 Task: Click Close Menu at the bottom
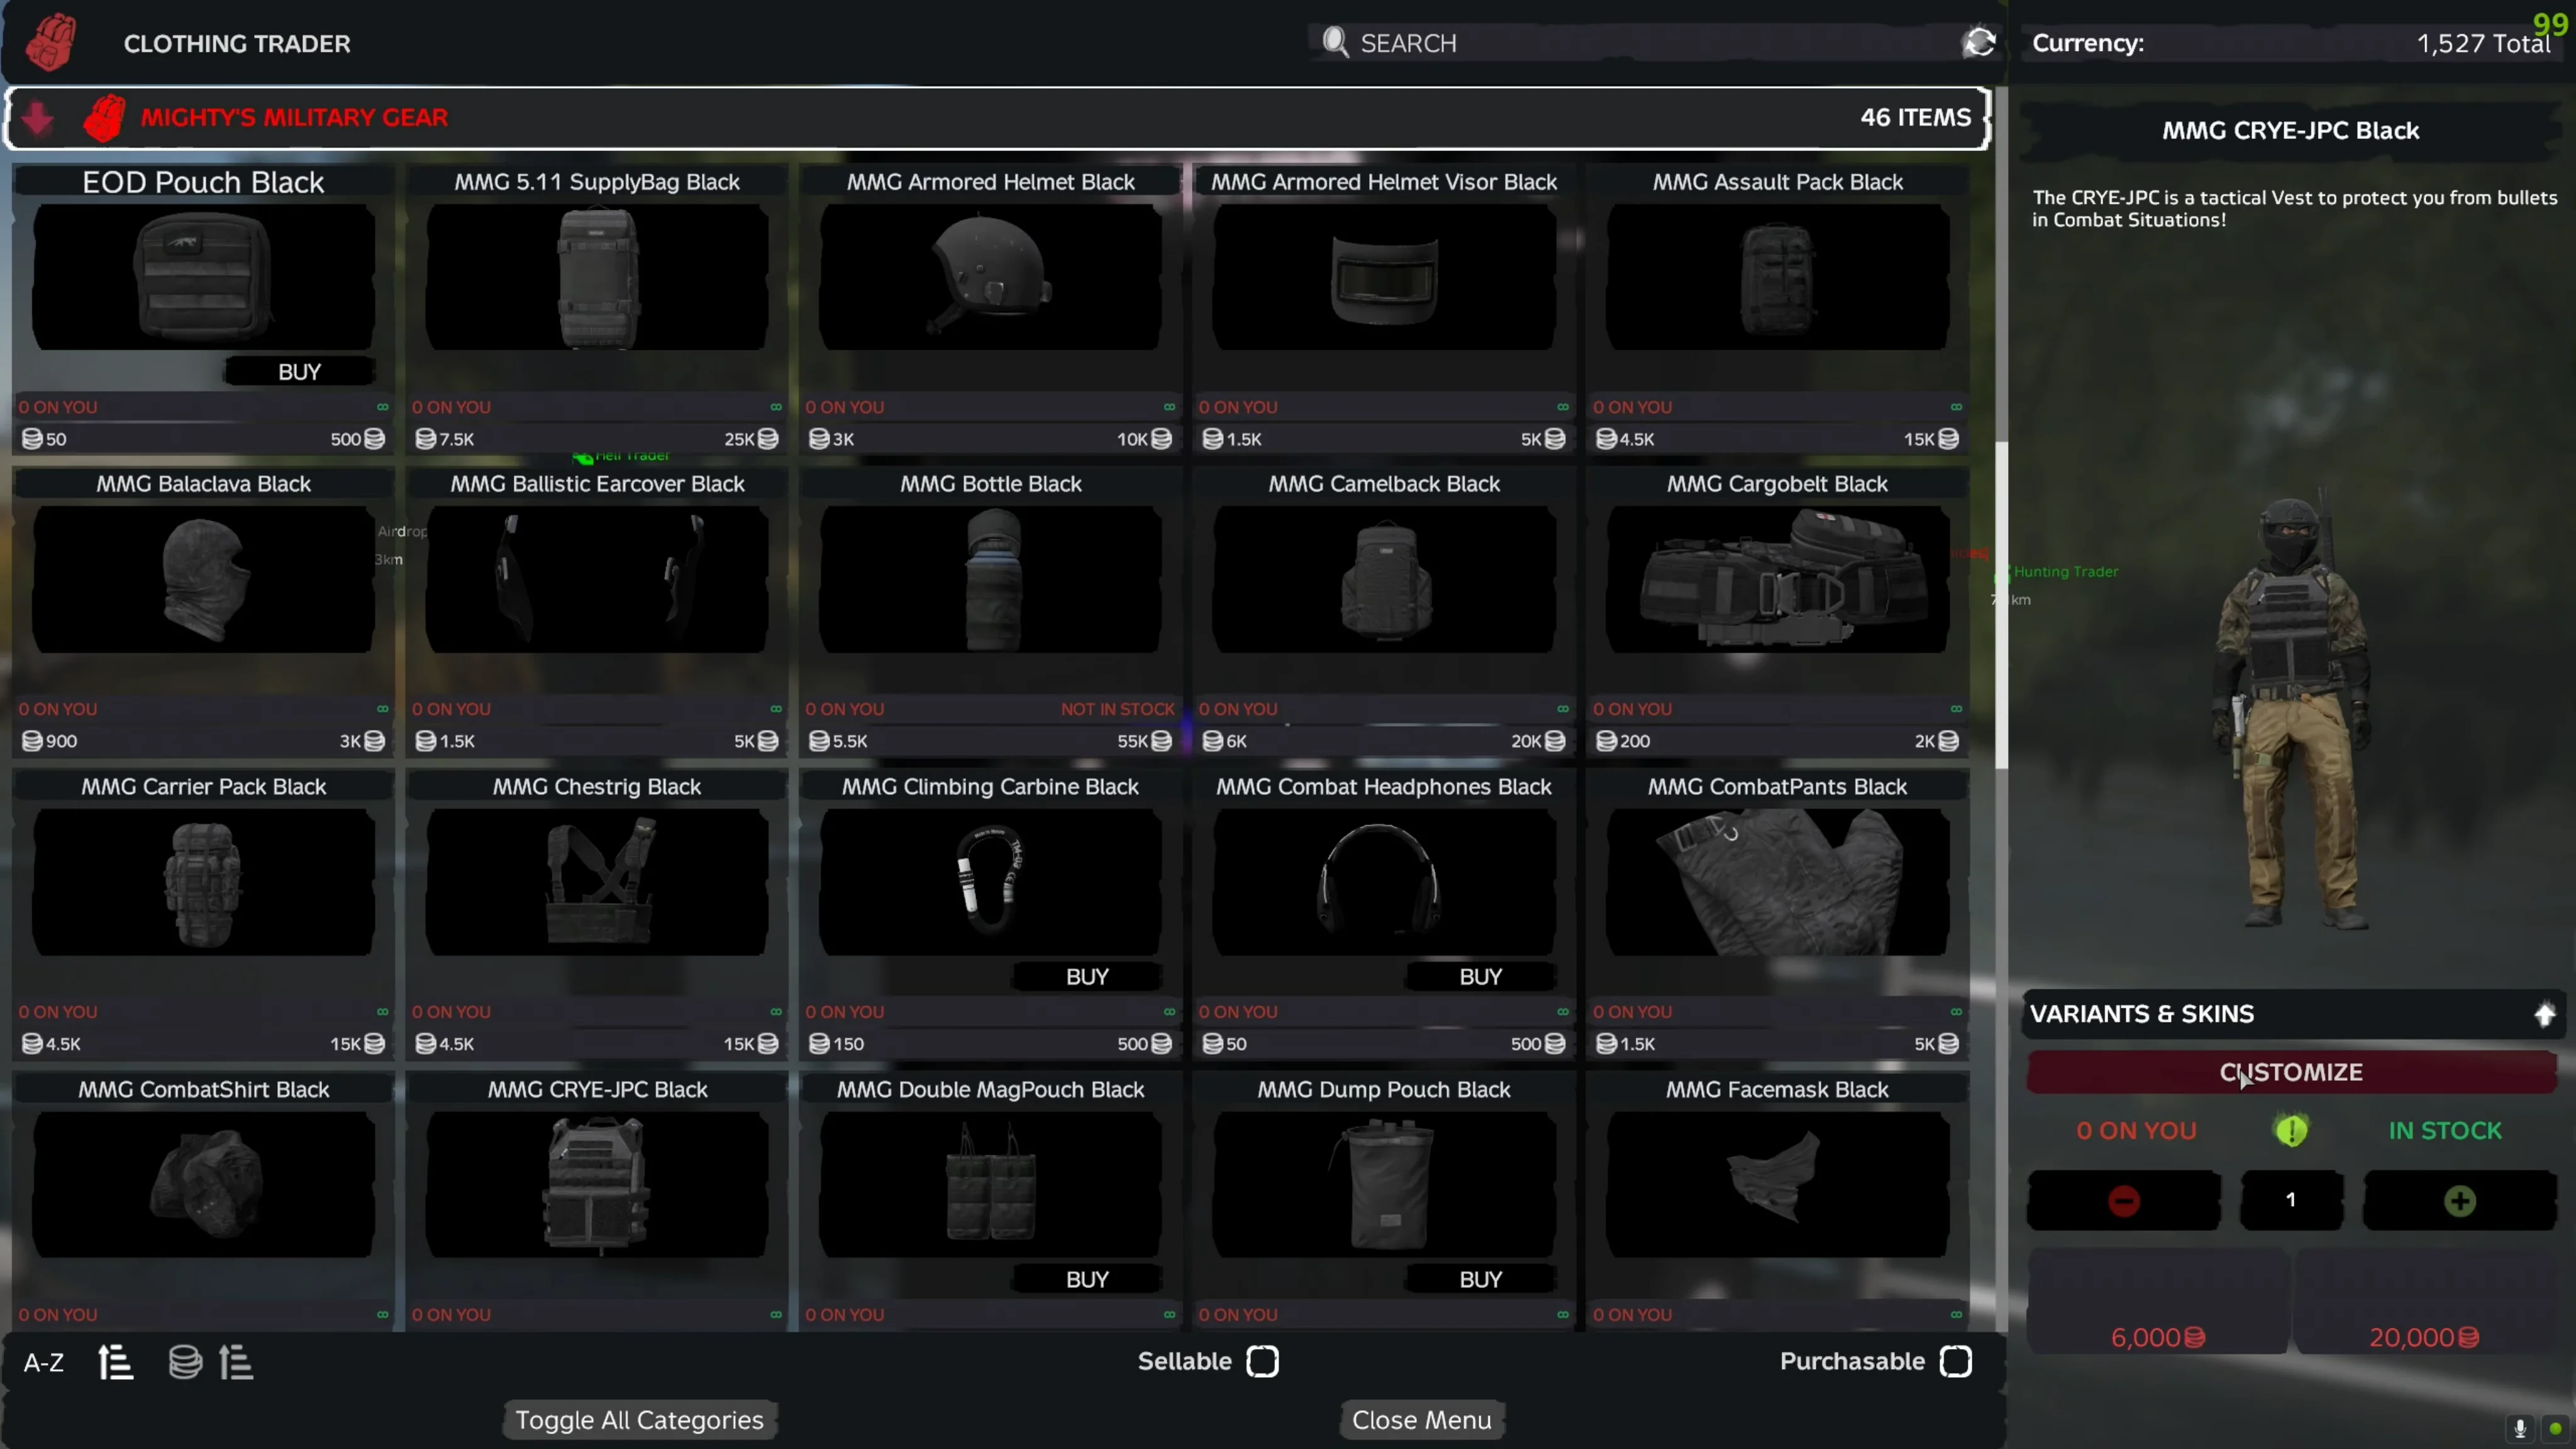[x=1421, y=1419]
